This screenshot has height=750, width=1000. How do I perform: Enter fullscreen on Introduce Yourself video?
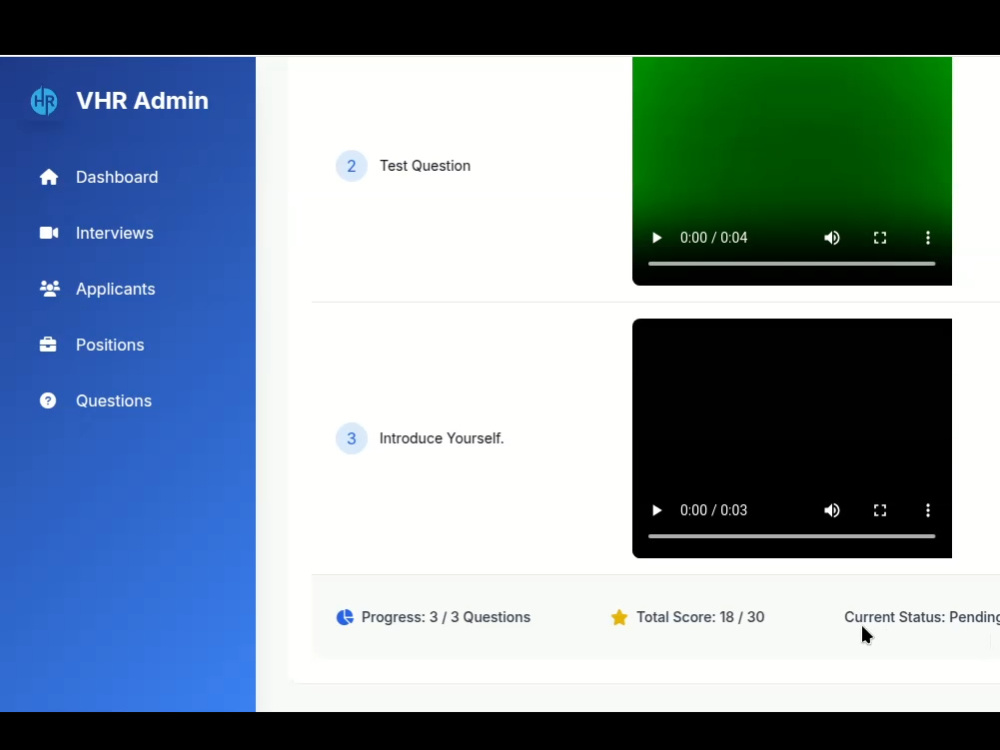click(x=880, y=510)
